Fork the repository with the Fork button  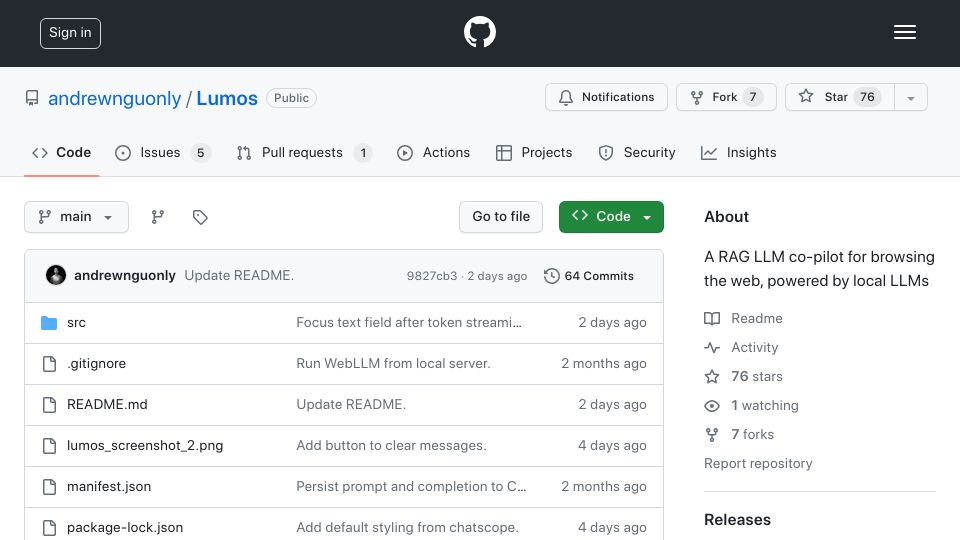[x=726, y=97]
